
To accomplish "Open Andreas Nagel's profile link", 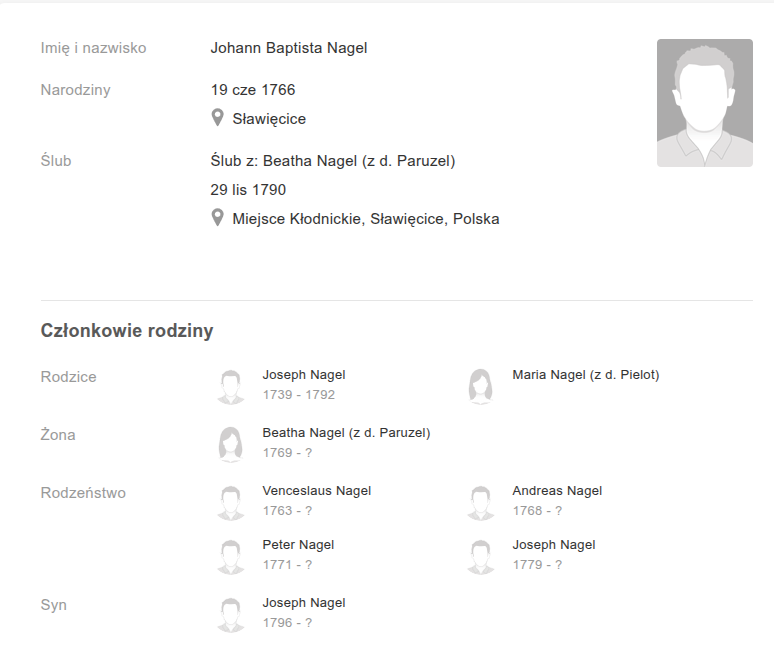I will point(557,491).
